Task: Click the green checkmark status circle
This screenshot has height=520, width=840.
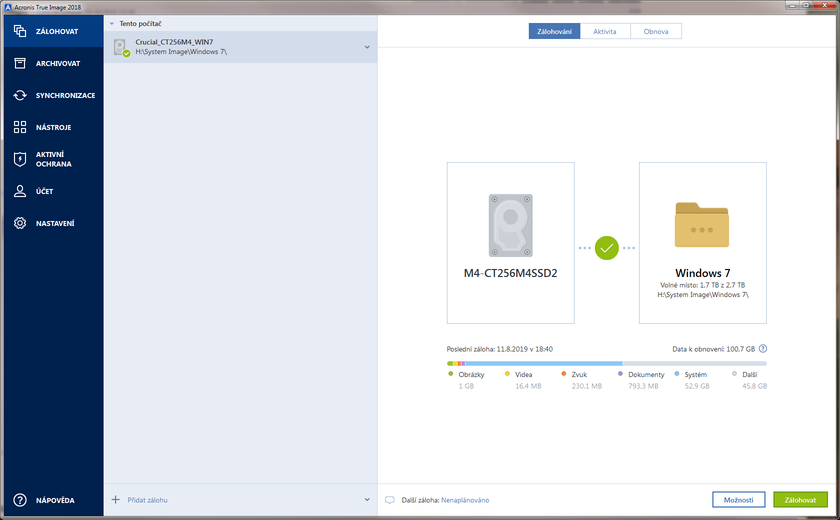Action: (x=606, y=248)
